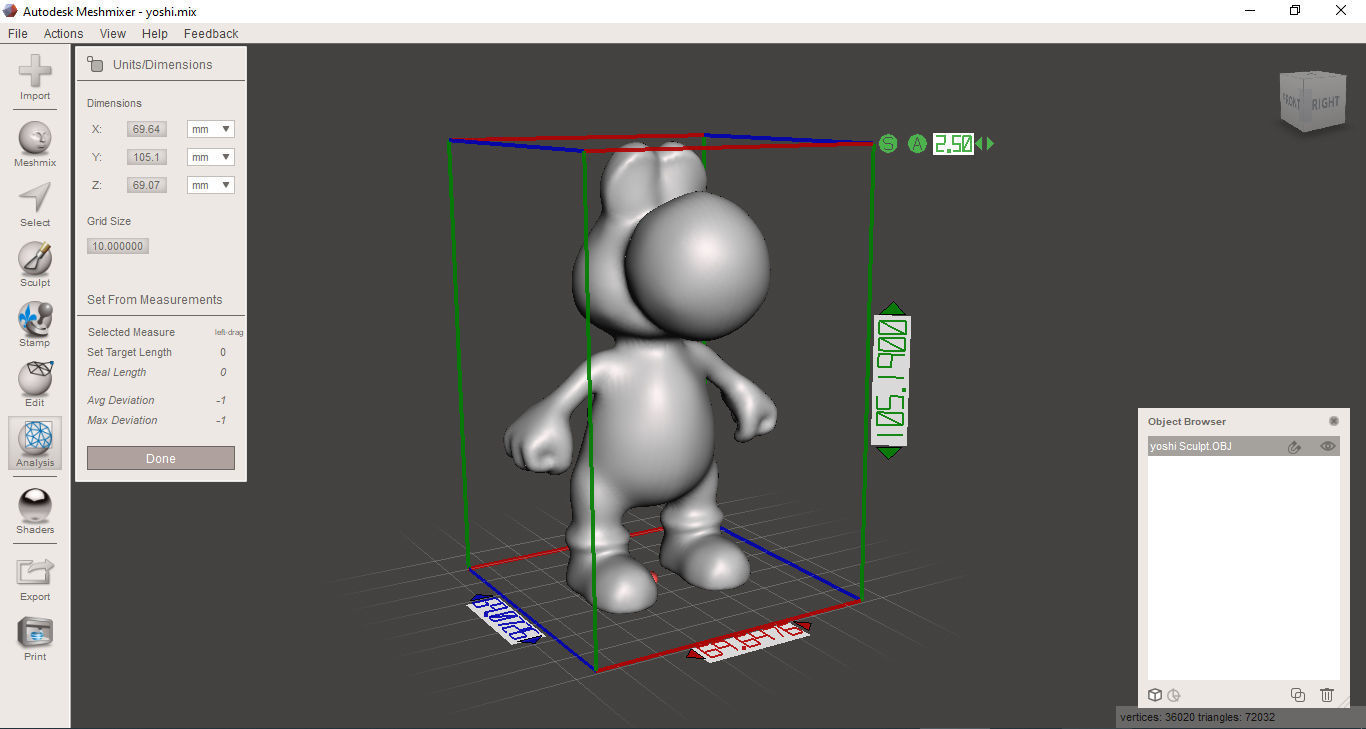Click the Avg Deviation label
Image resolution: width=1366 pixels, height=729 pixels.
121,400
